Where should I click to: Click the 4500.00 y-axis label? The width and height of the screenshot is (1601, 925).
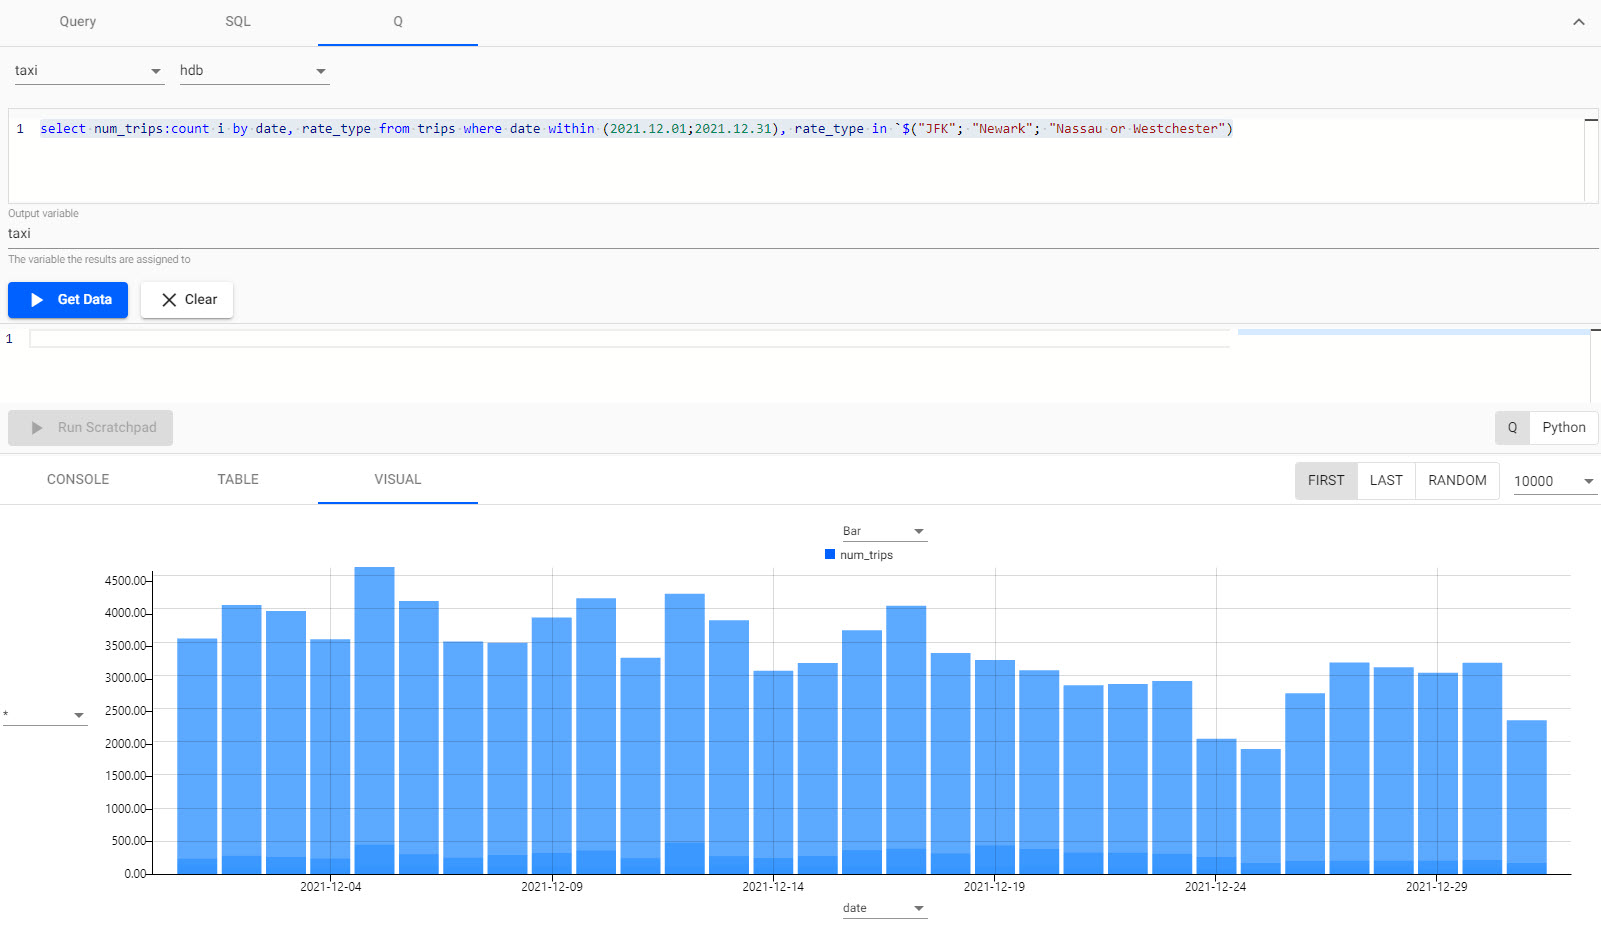point(126,581)
